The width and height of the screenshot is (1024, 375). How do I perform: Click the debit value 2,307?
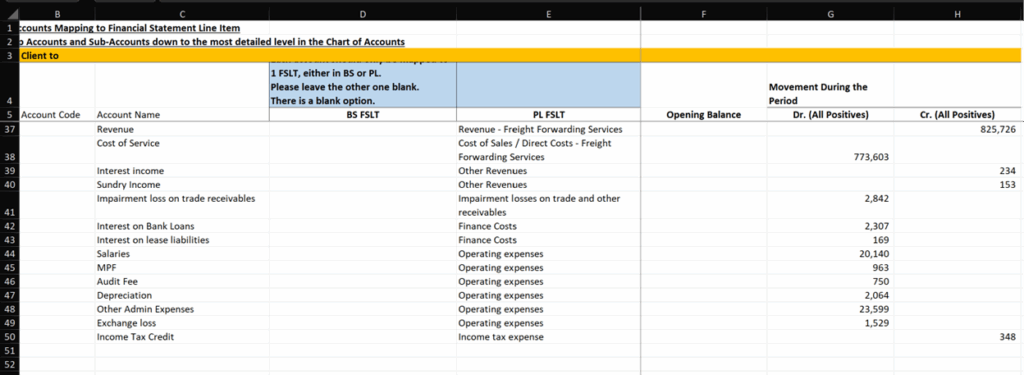click(x=876, y=226)
